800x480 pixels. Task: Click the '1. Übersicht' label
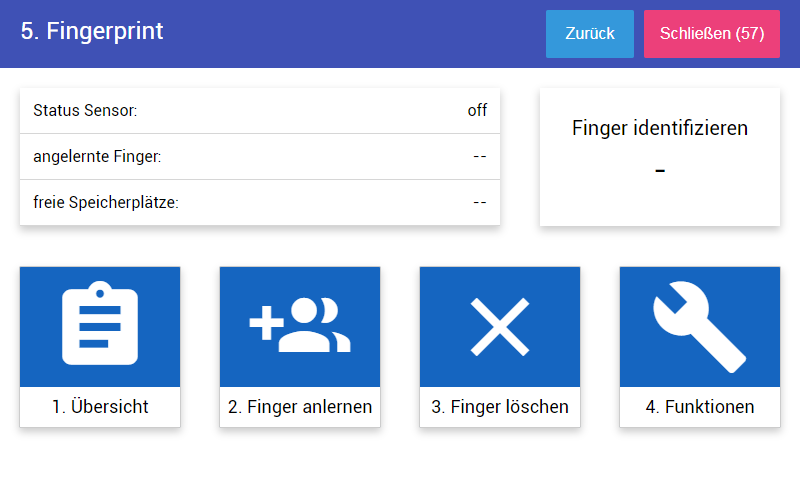tap(100, 407)
